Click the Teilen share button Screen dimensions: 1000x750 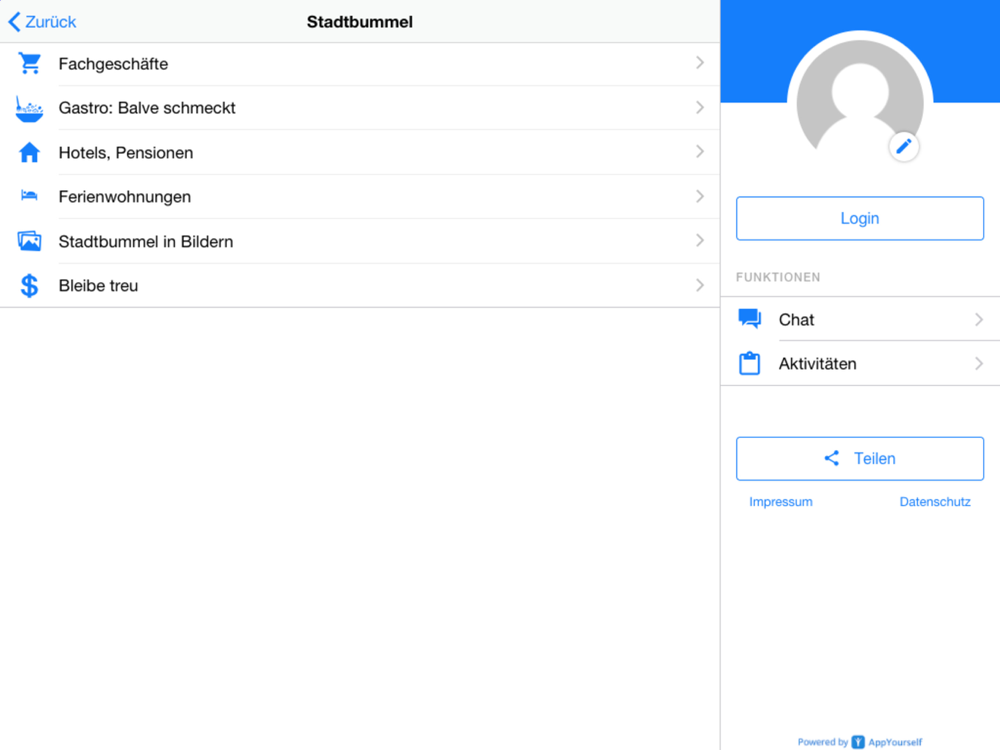860,459
